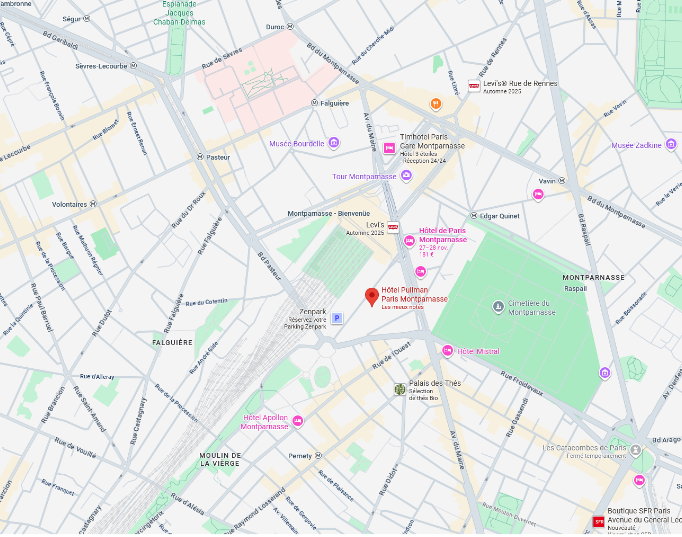Click the orange restaurant fork-and-knife icon
Image resolution: width=682 pixels, height=537 pixels.
pyautogui.click(x=435, y=103)
